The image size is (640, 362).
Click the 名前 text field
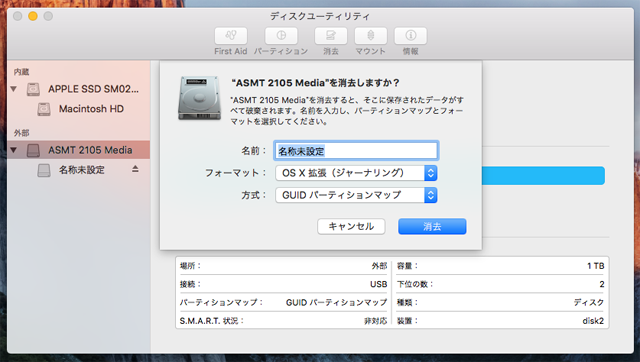356,151
